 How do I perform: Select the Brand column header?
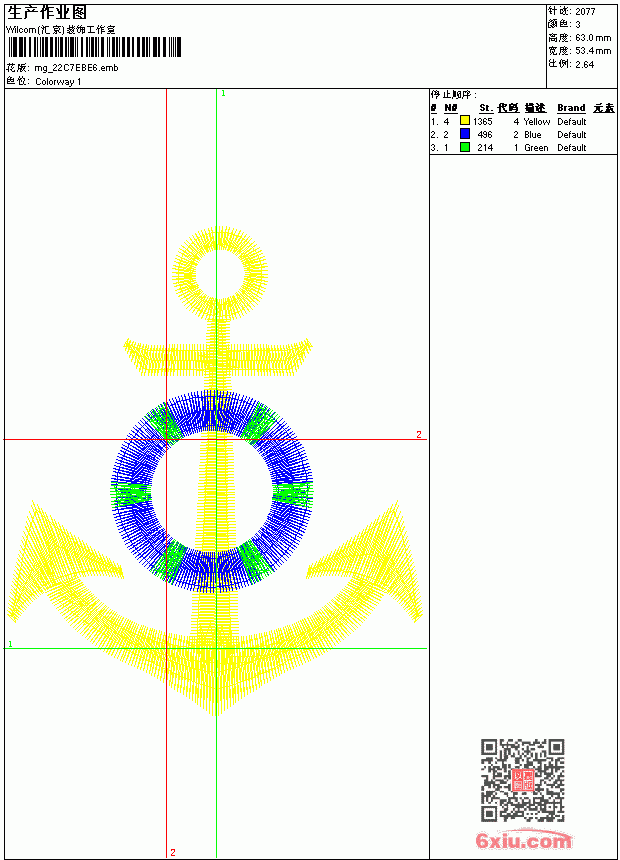[571, 108]
